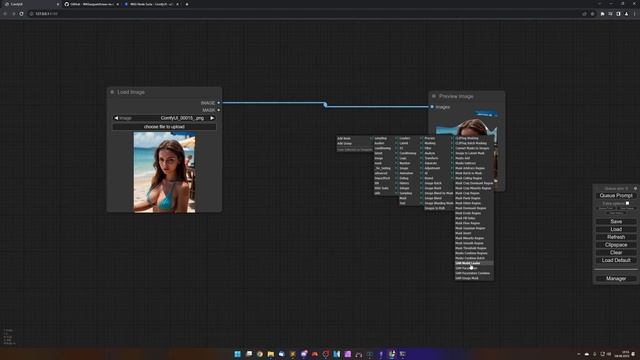Open the Windows Start menu

(238, 354)
